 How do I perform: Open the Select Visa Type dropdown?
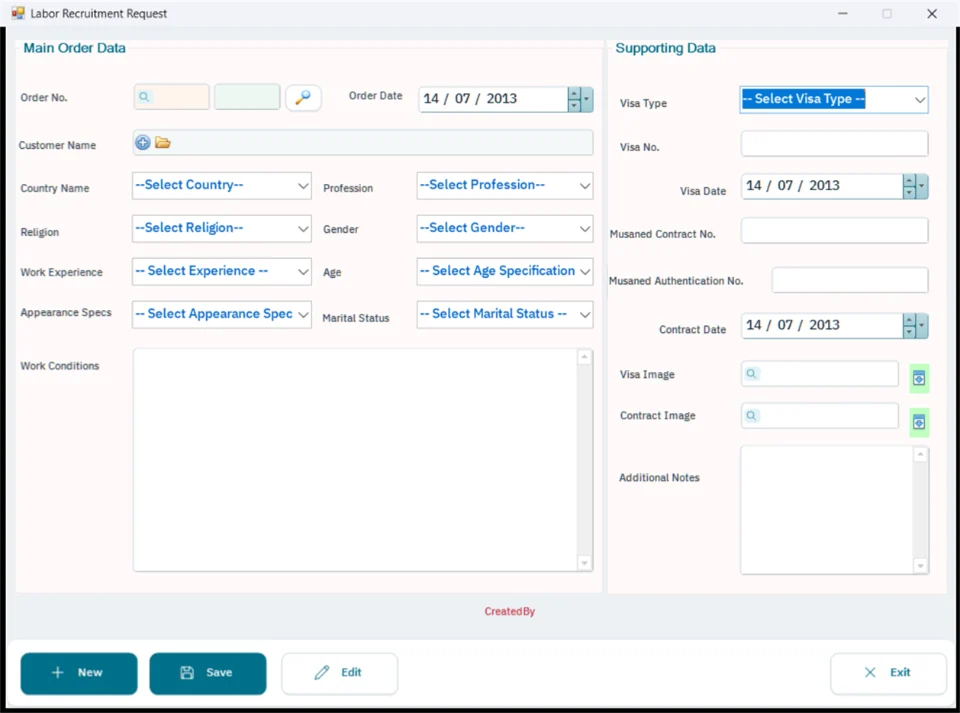834,100
